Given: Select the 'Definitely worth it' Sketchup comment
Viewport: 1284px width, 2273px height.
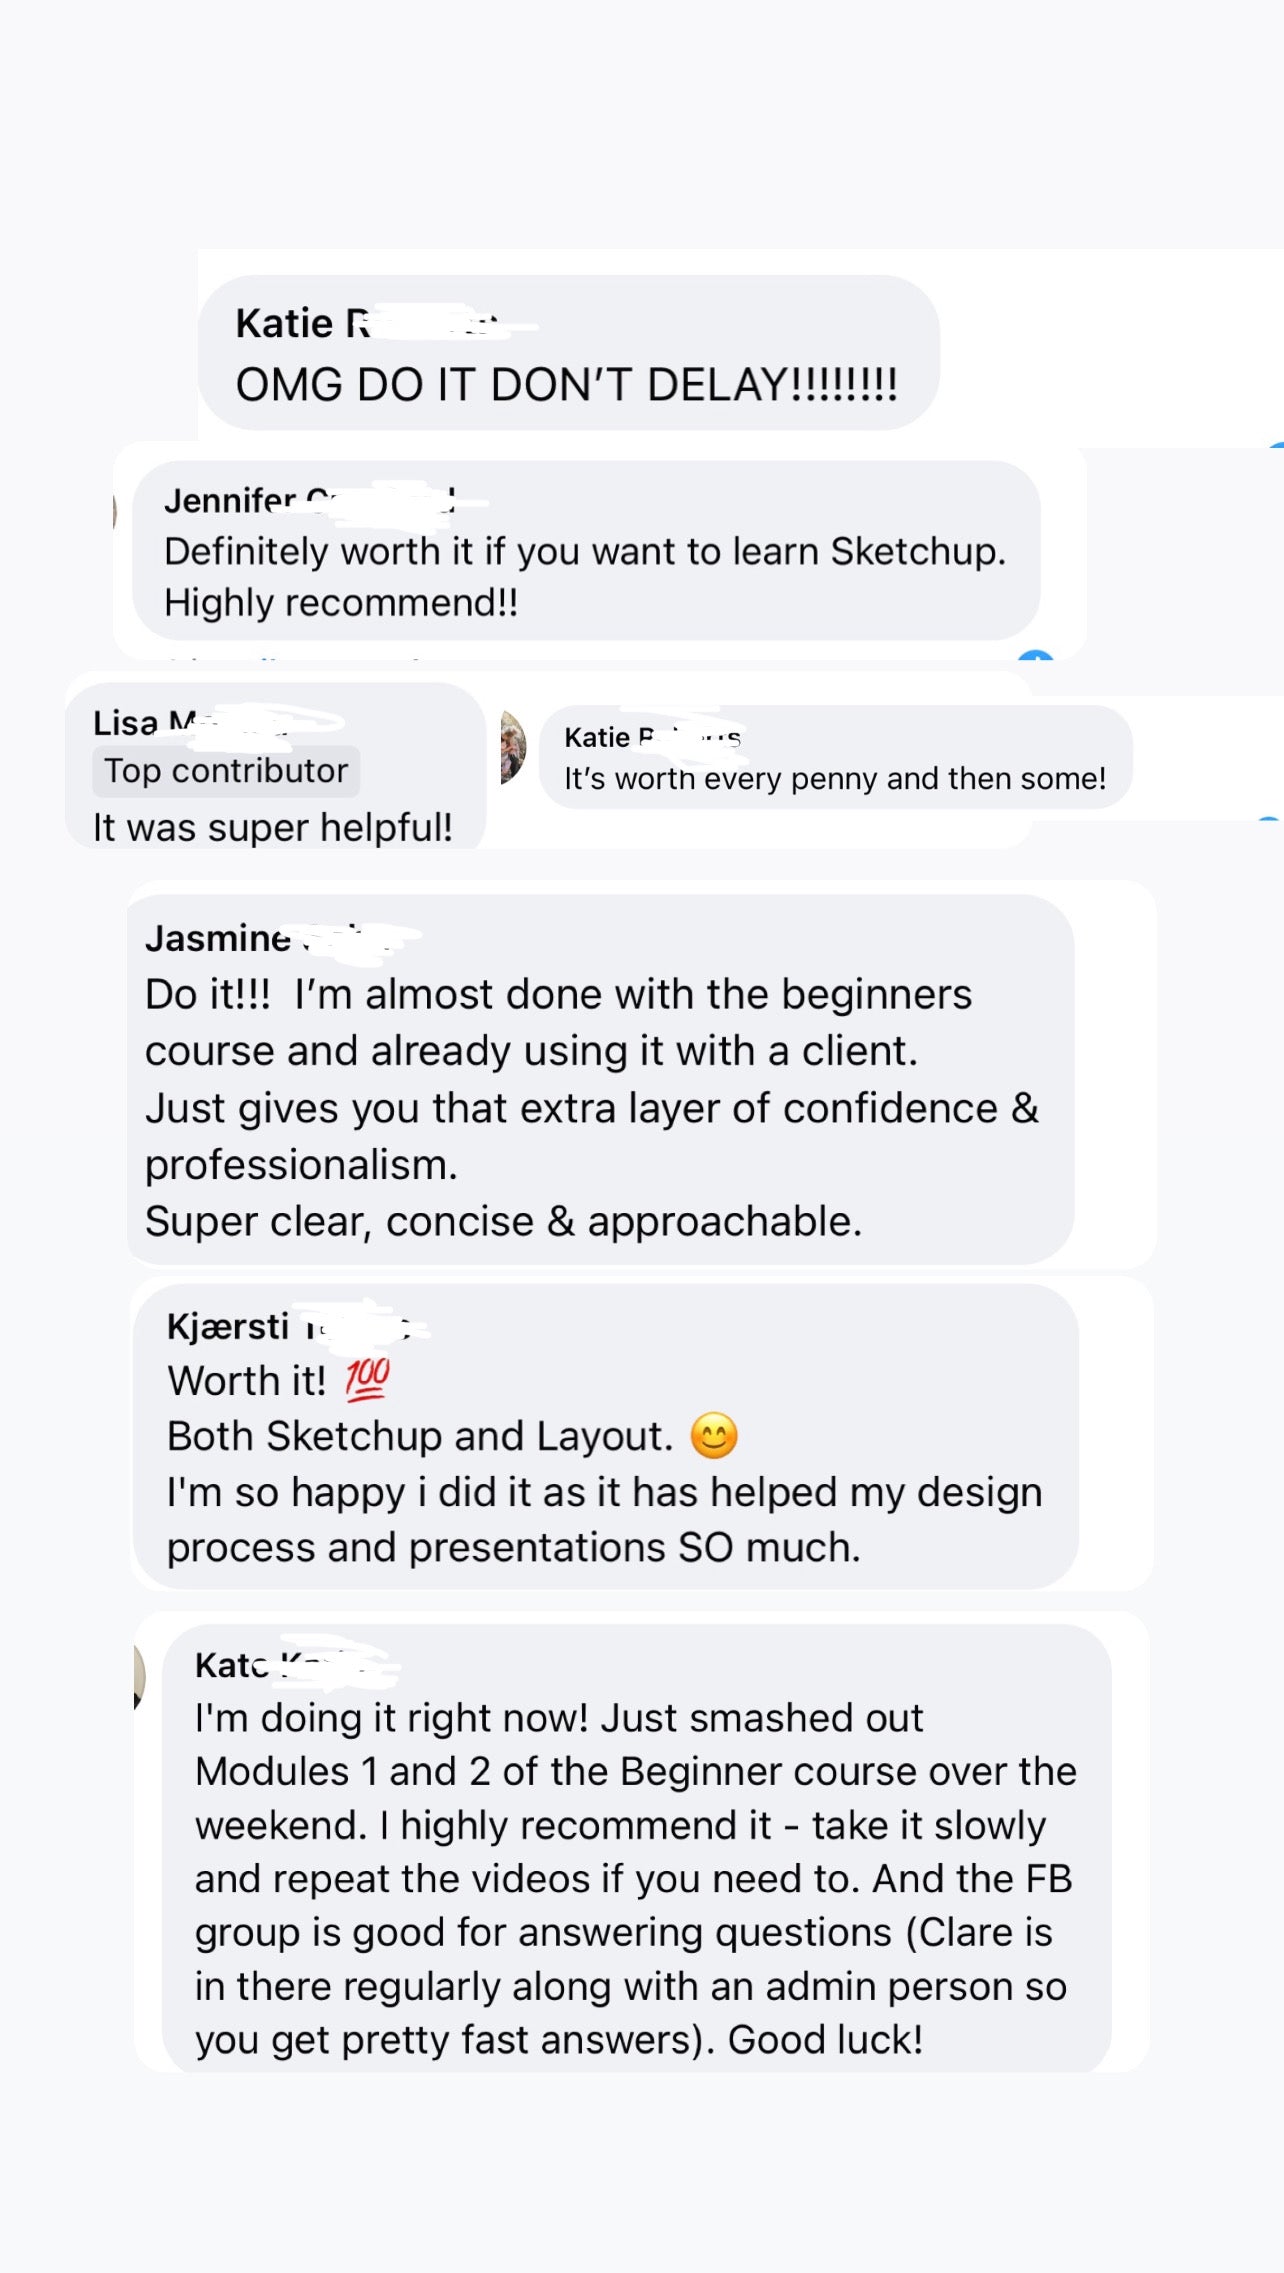Looking at the screenshot, I should click(584, 552).
